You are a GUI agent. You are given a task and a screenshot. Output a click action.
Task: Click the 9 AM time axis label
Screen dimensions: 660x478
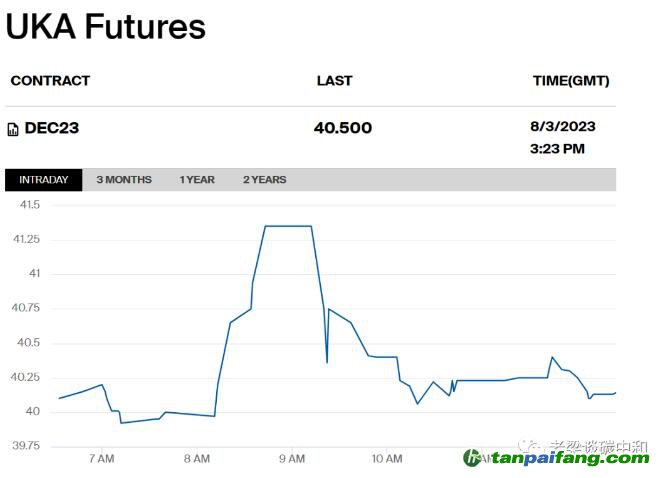click(292, 459)
